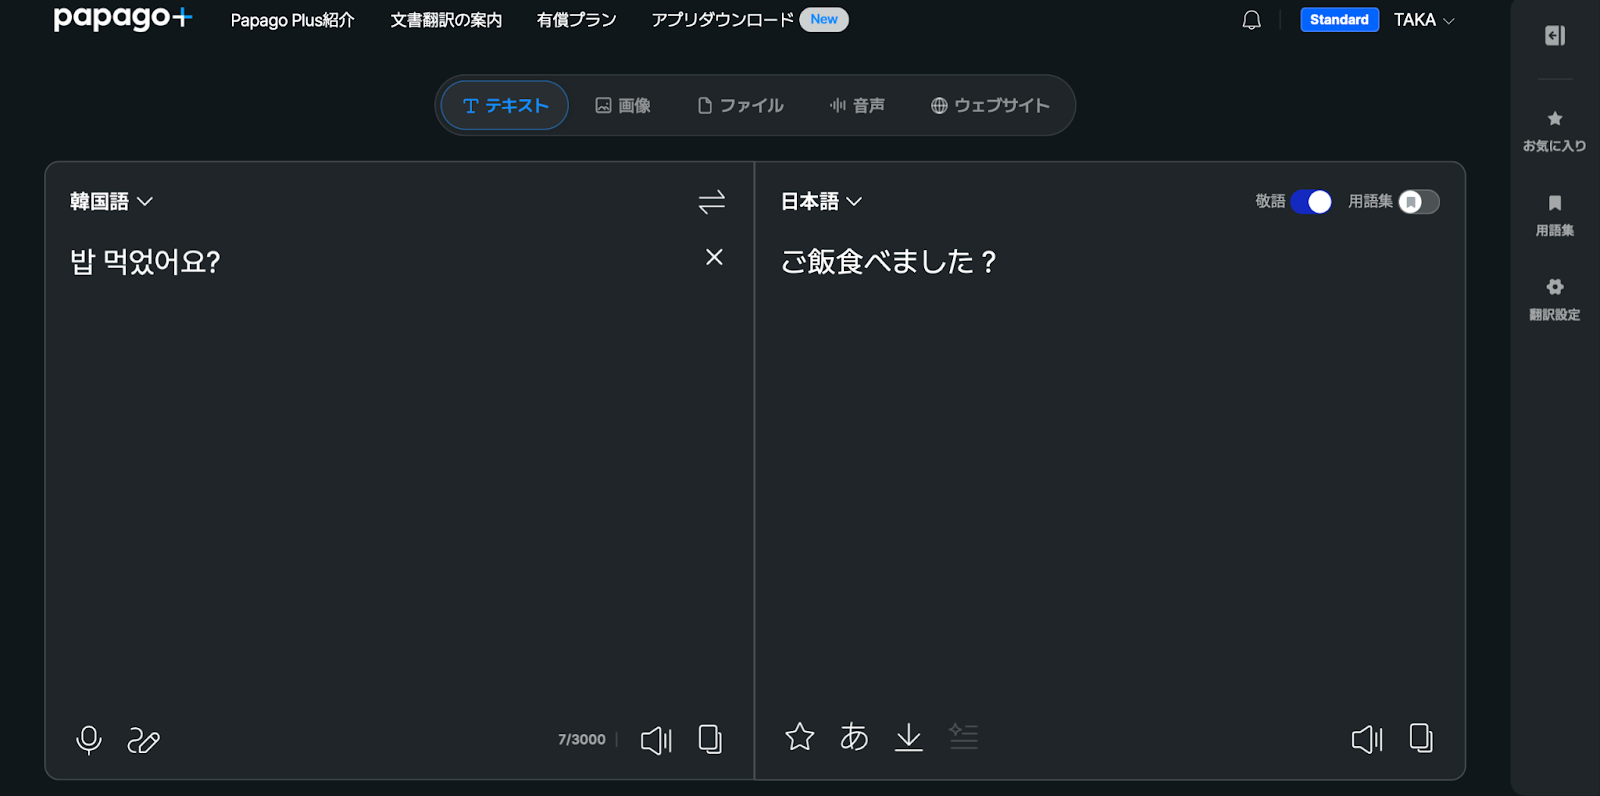Switch to the 画像 image tab
1600x796 pixels.
tap(623, 105)
